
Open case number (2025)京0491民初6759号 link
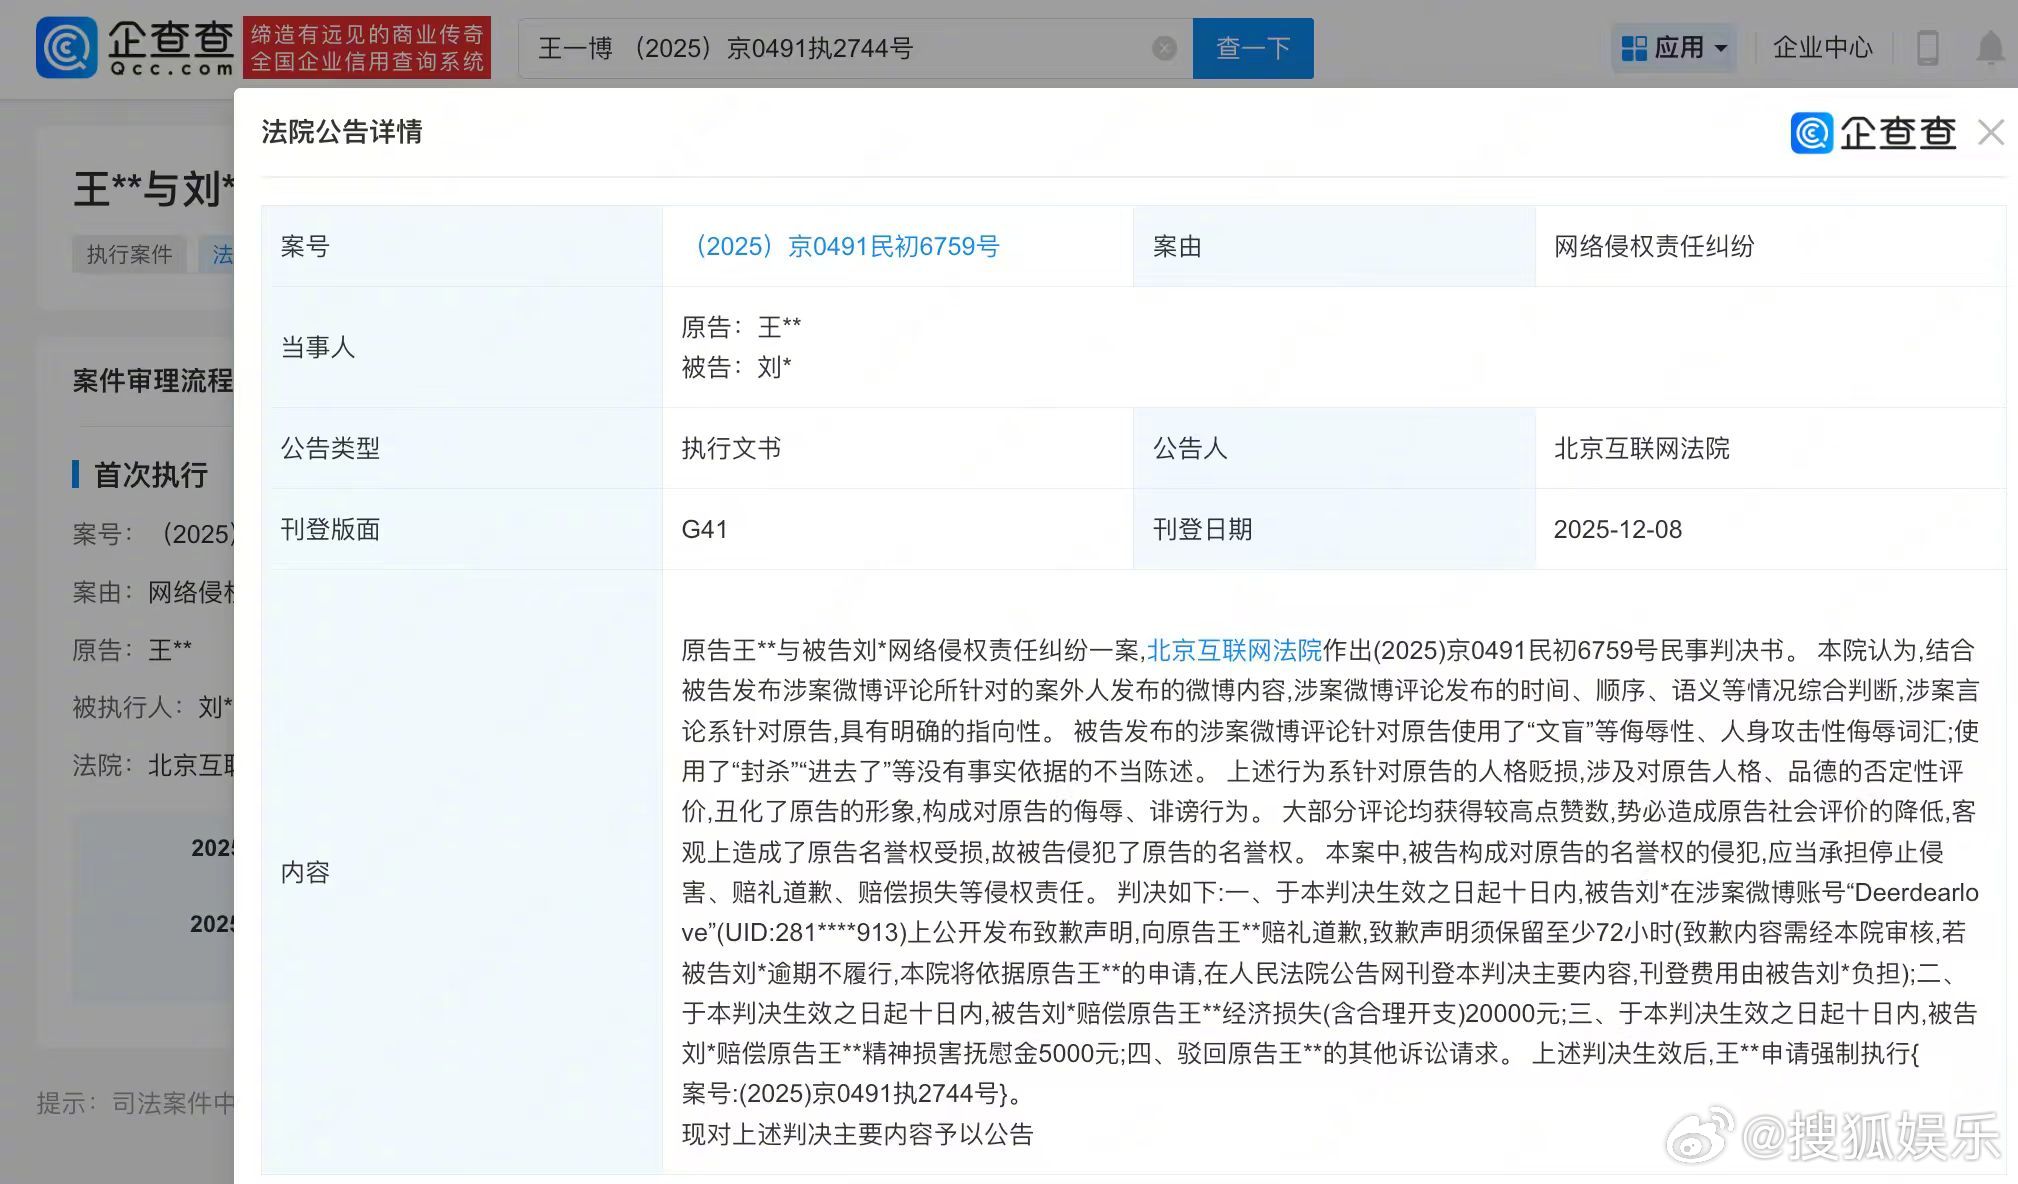click(841, 246)
